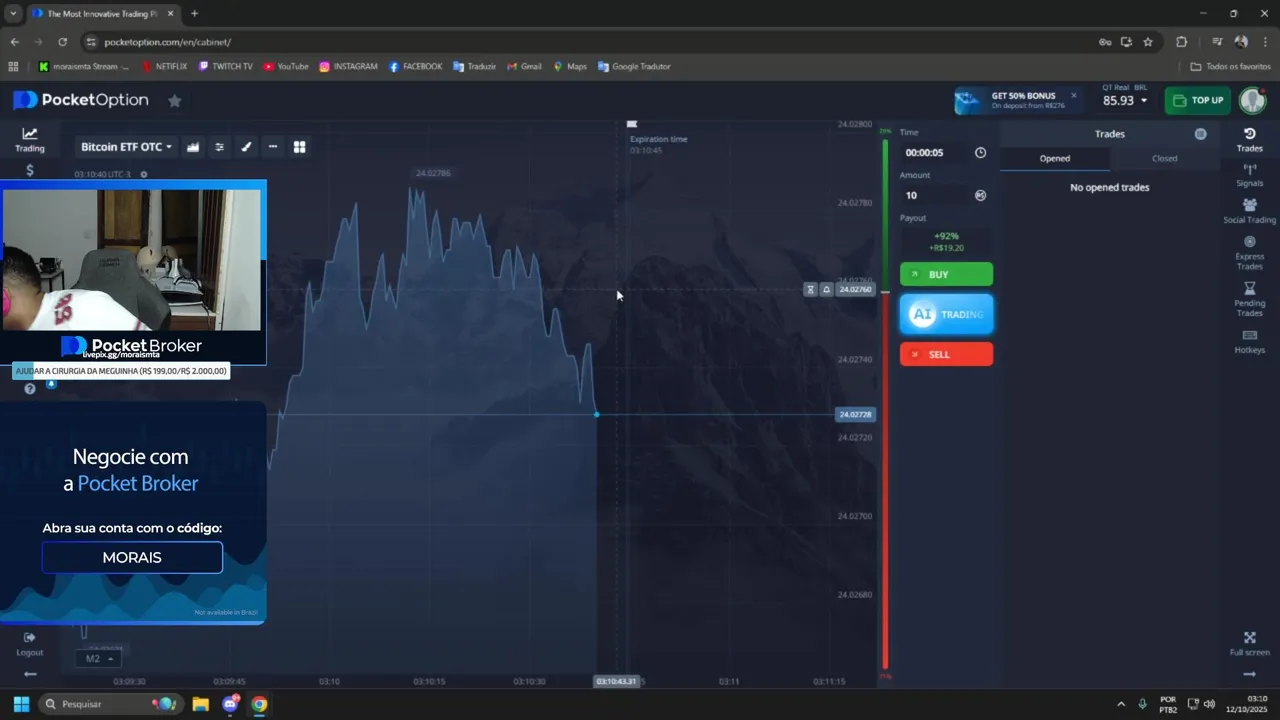Collapse right sidebar with arrow icon
This screenshot has height=720, width=1280.
point(1250,675)
